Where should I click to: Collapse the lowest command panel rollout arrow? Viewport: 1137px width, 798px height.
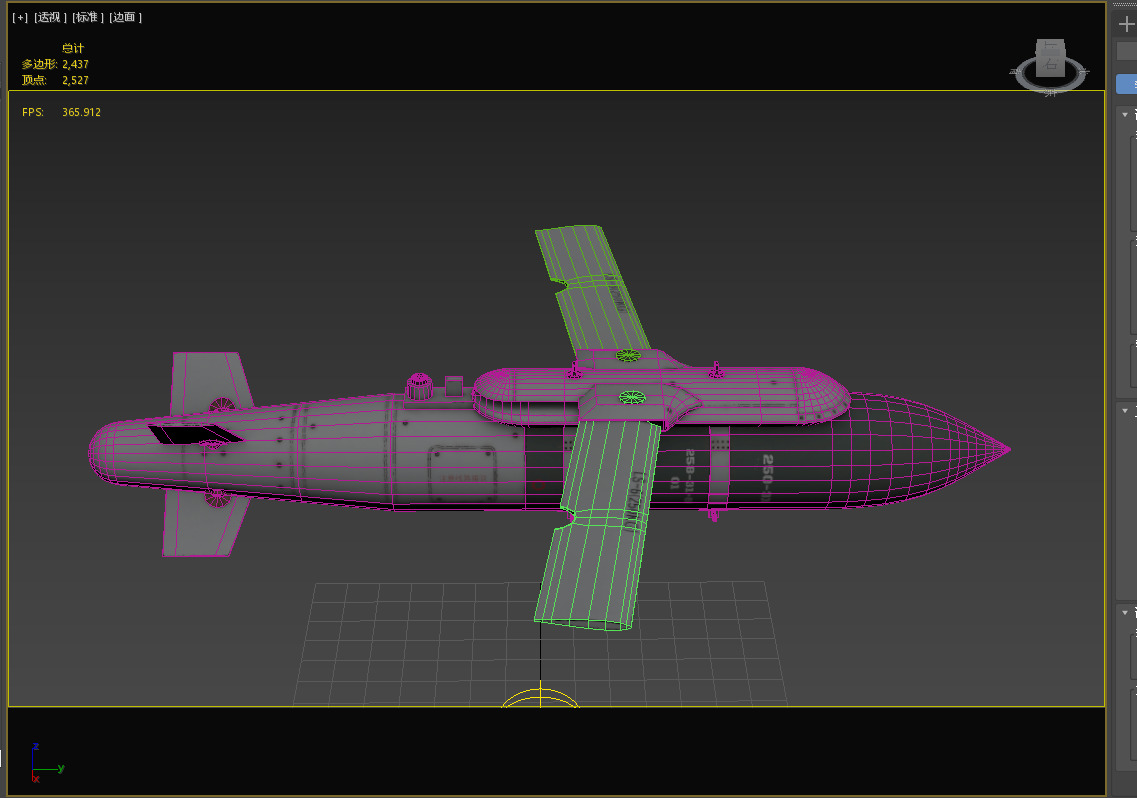(x=1125, y=613)
